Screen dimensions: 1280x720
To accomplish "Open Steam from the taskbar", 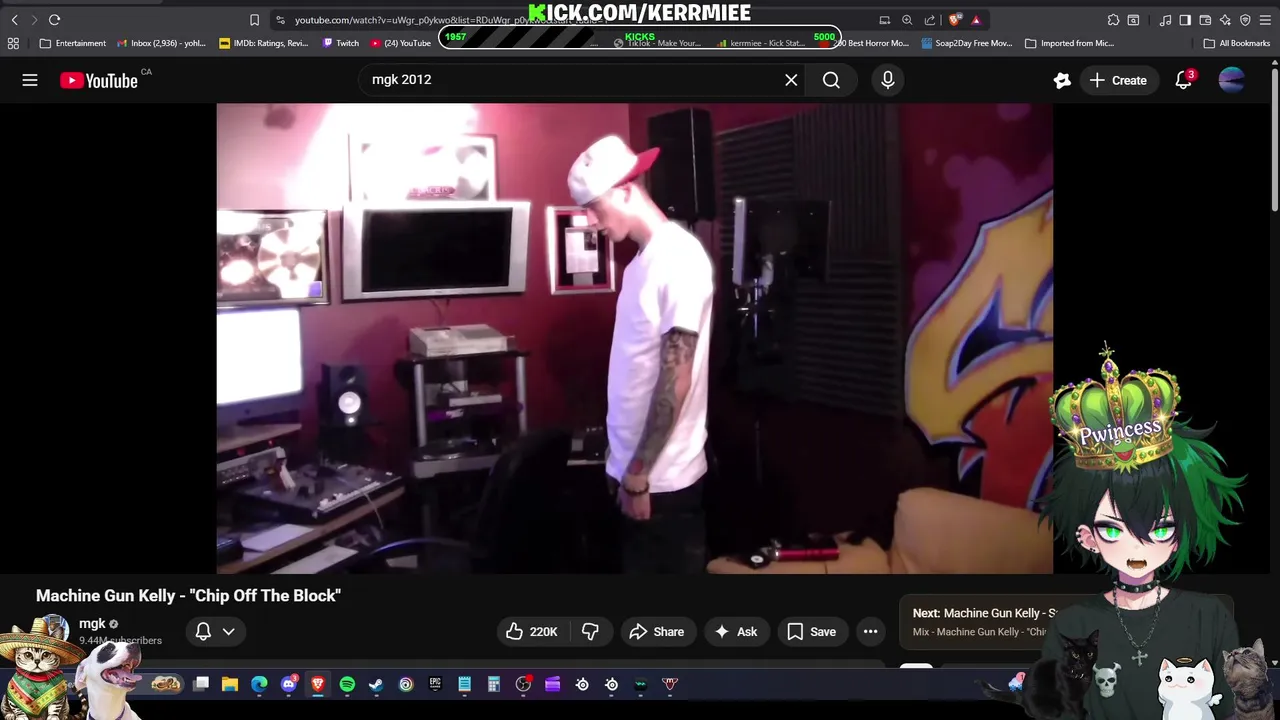I will [x=376, y=684].
